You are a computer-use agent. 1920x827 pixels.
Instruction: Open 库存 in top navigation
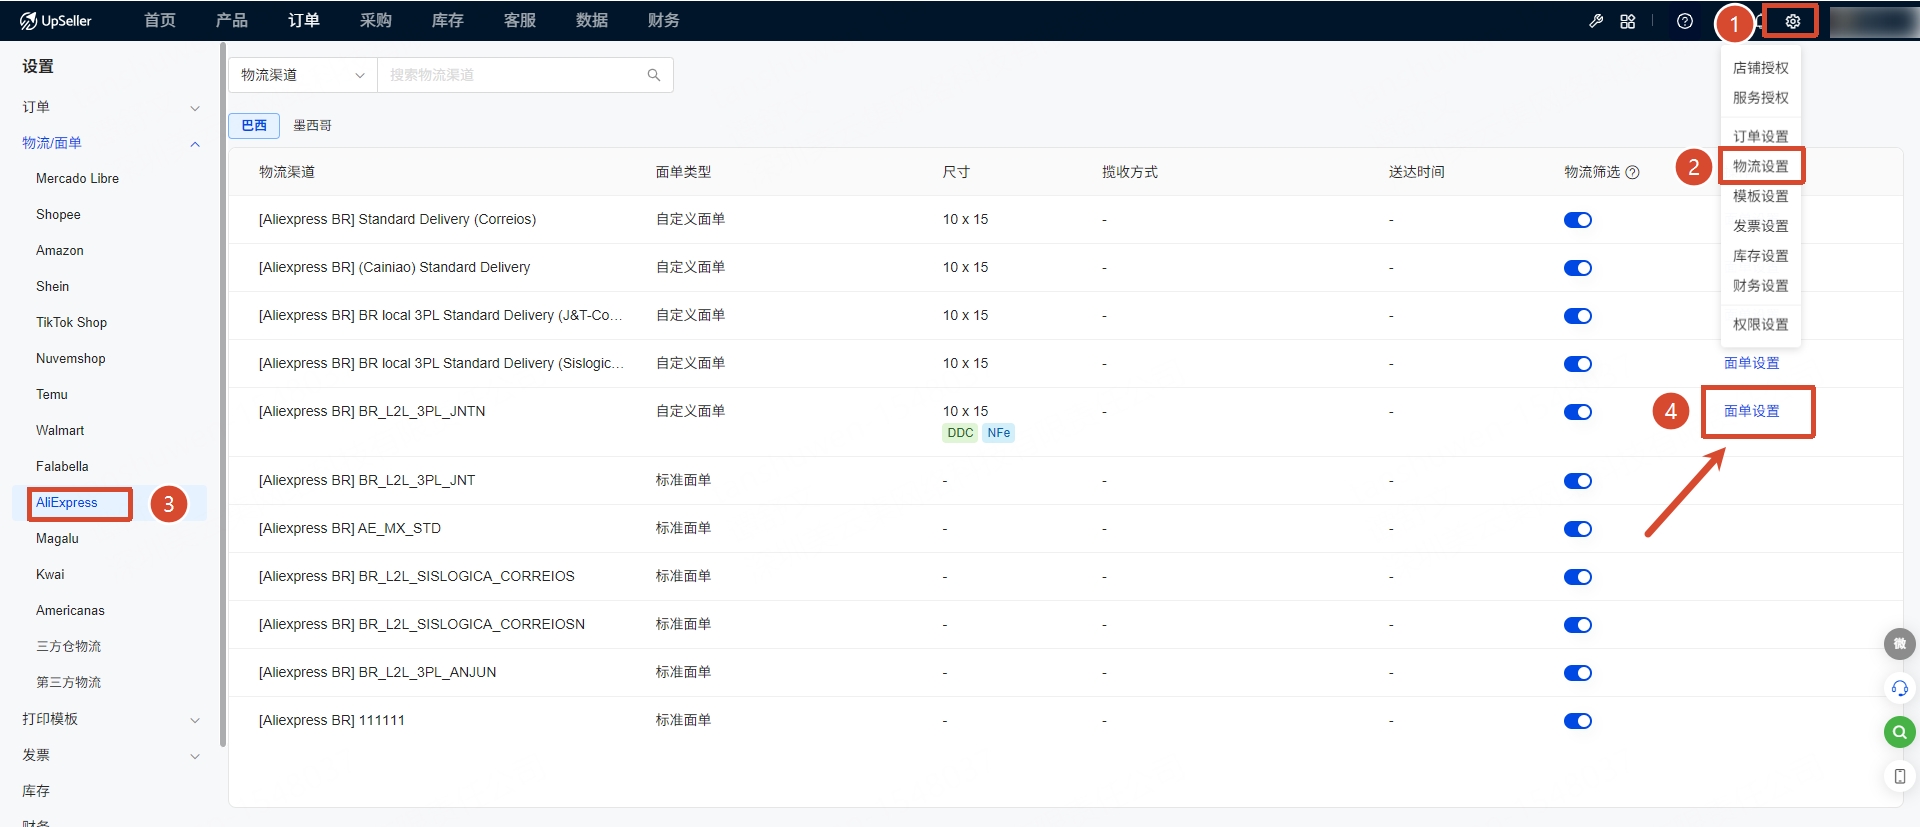[448, 21]
